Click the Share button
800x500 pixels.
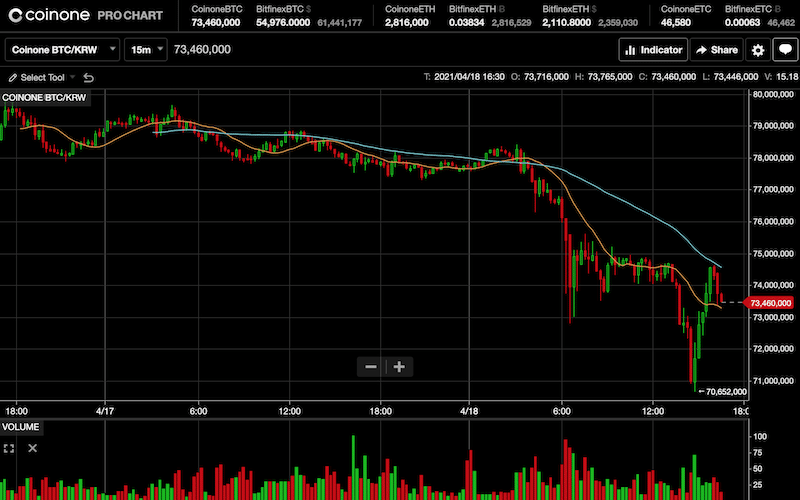pyautogui.click(x=716, y=50)
